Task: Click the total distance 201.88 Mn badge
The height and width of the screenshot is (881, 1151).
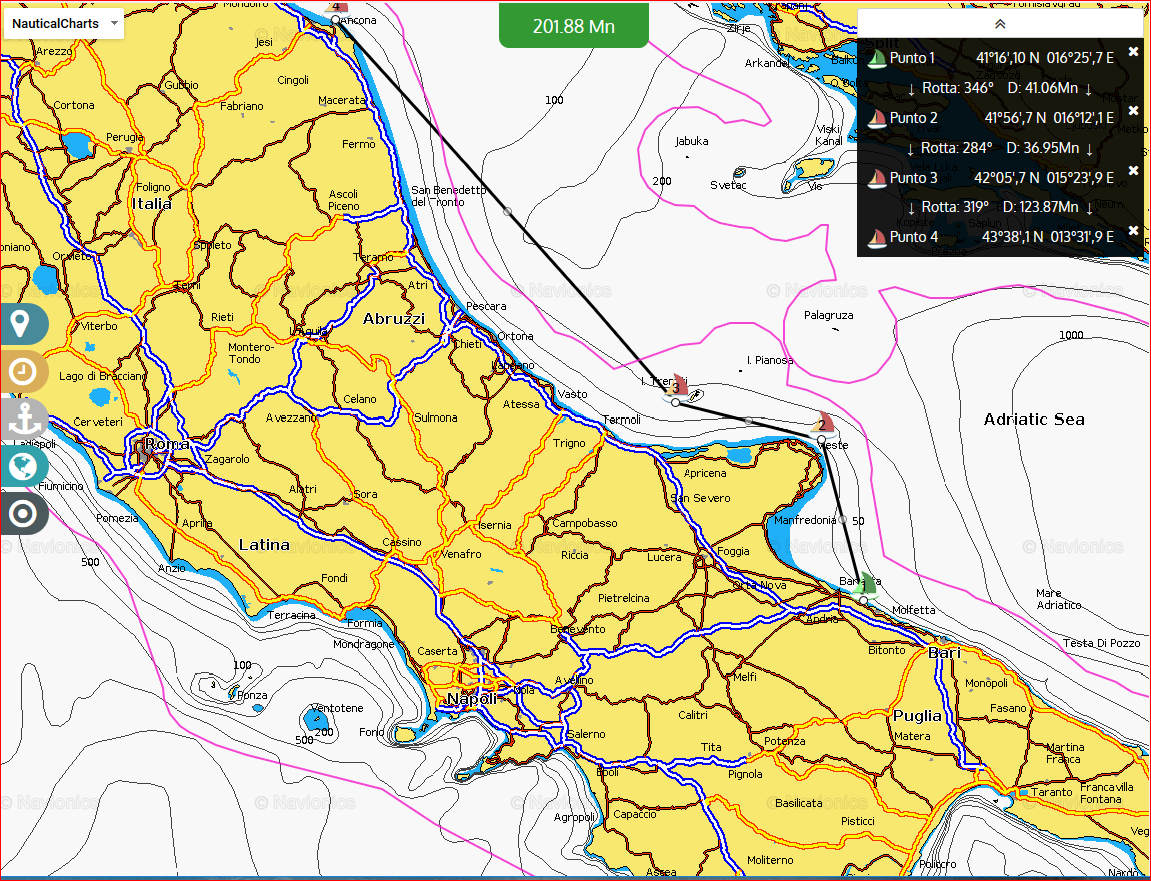Action: coord(573,26)
